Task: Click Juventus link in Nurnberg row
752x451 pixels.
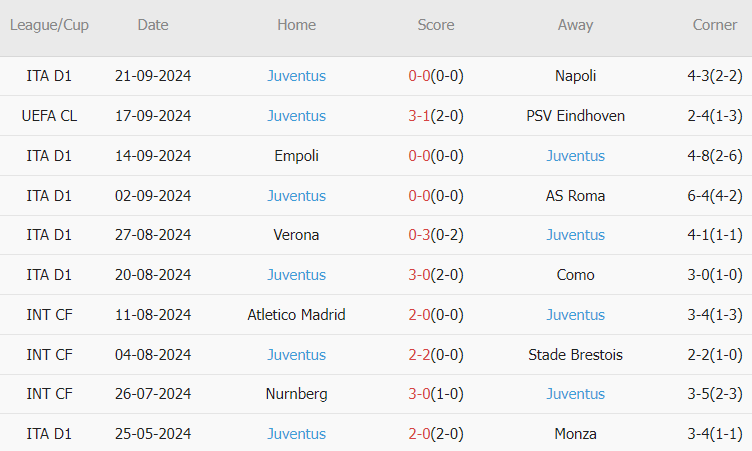Action: (575, 394)
